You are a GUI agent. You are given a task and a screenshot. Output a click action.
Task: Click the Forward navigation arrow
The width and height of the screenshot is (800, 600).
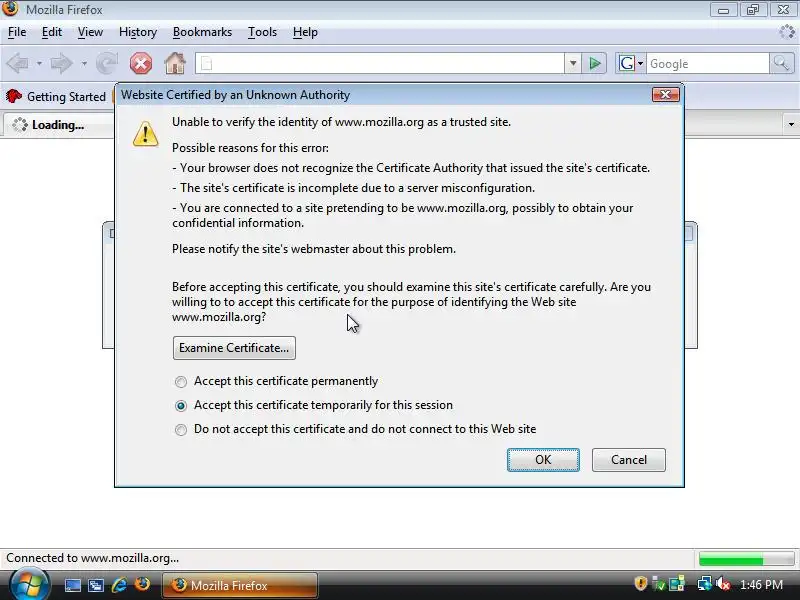tap(61, 64)
